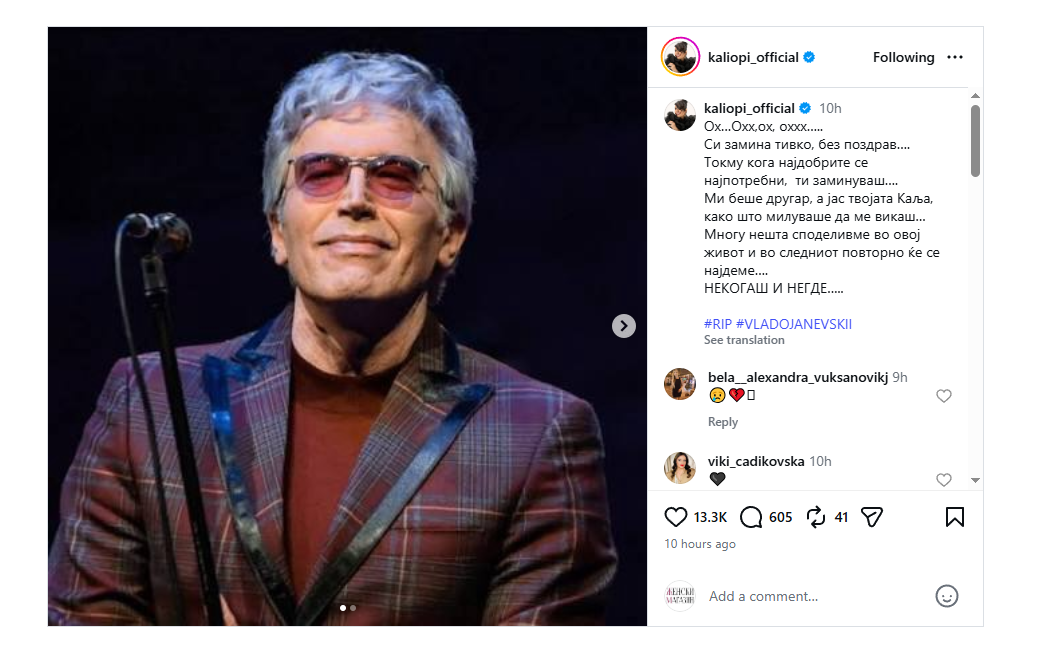Open the #VLADOJANEVSKII hashtag
This screenshot has height=663, width=1037.
coord(794,324)
